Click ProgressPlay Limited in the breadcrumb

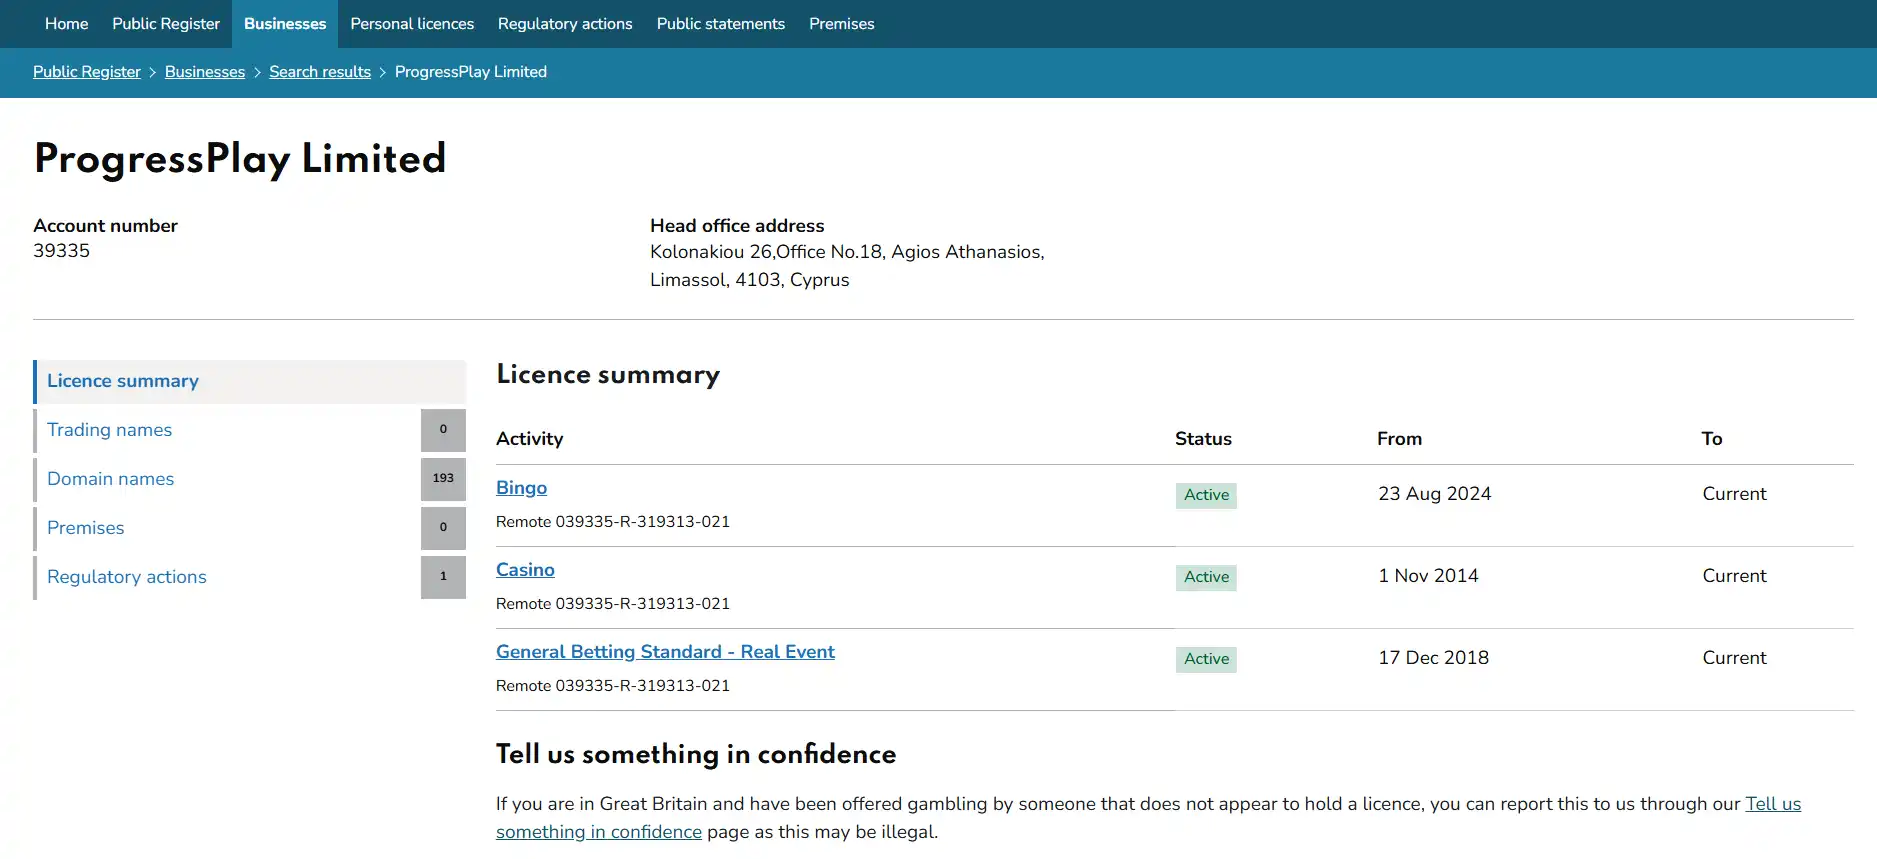tap(471, 72)
